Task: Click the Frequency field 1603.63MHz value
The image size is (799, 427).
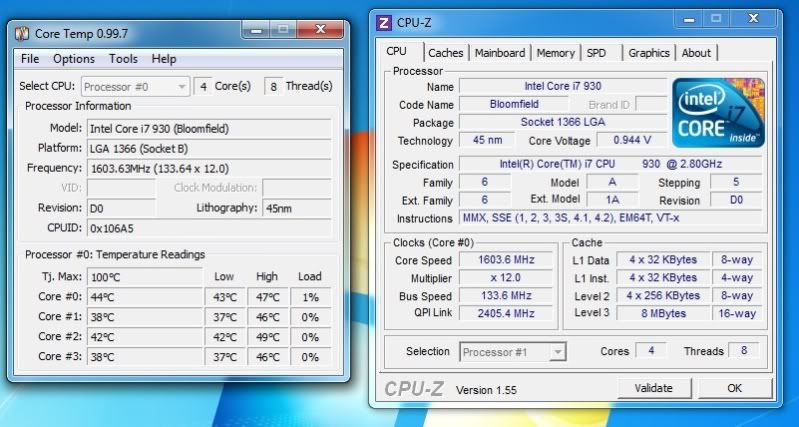Action: pos(209,169)
